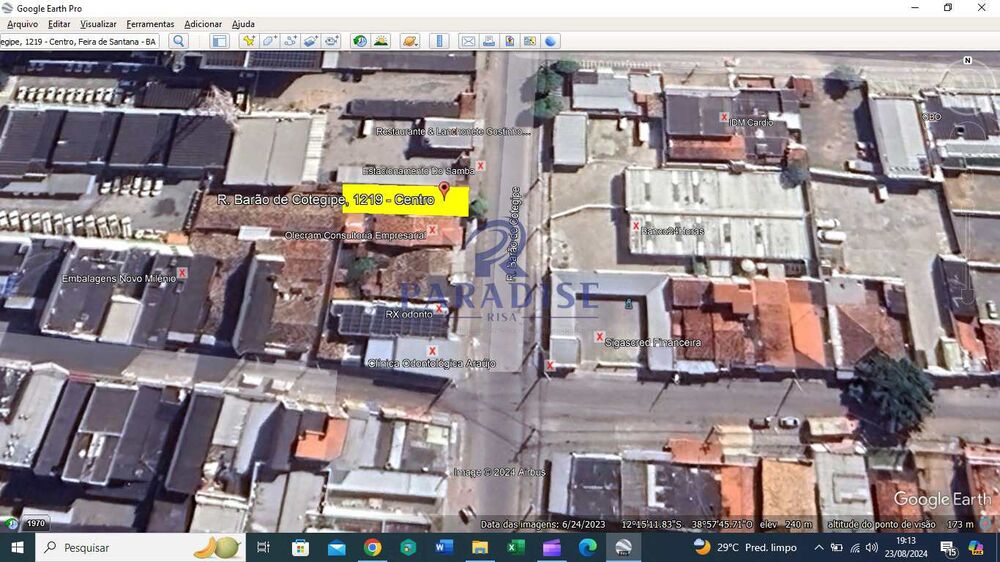Click the Restaurante & Lanchonete Gostinho label
This screenshot has height=562, width=1000.
(453, 131)
